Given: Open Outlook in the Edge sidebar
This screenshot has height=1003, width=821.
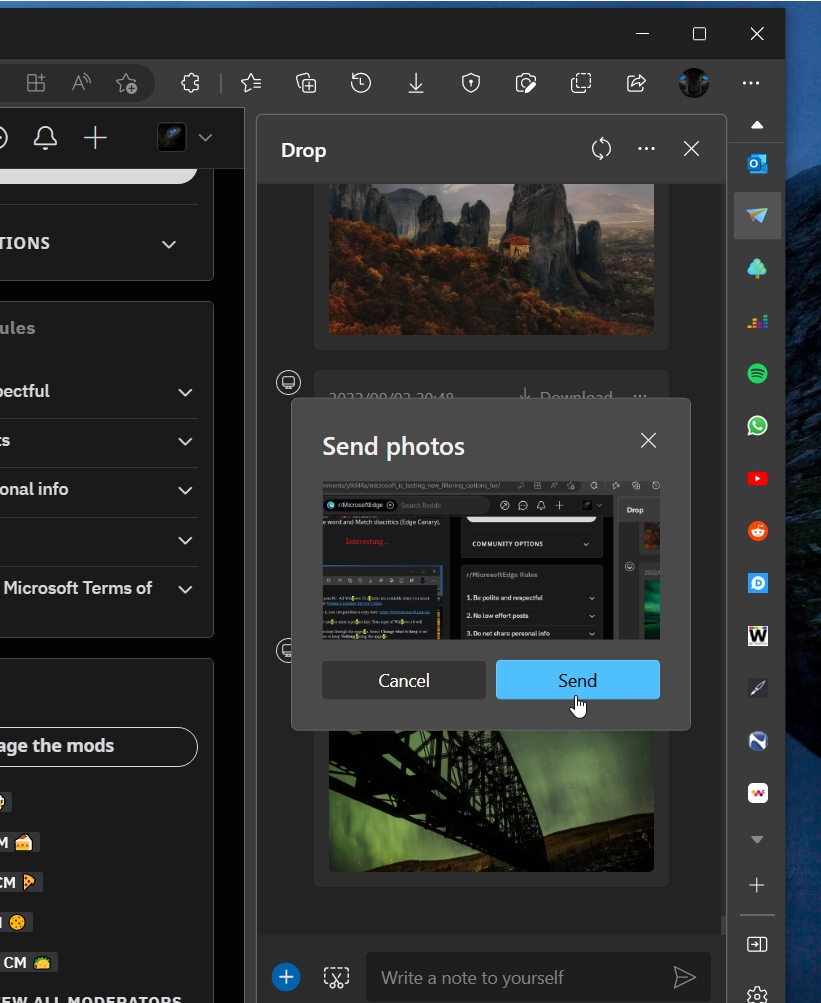Looking at the screenshot, I should [x=758, y=164].
